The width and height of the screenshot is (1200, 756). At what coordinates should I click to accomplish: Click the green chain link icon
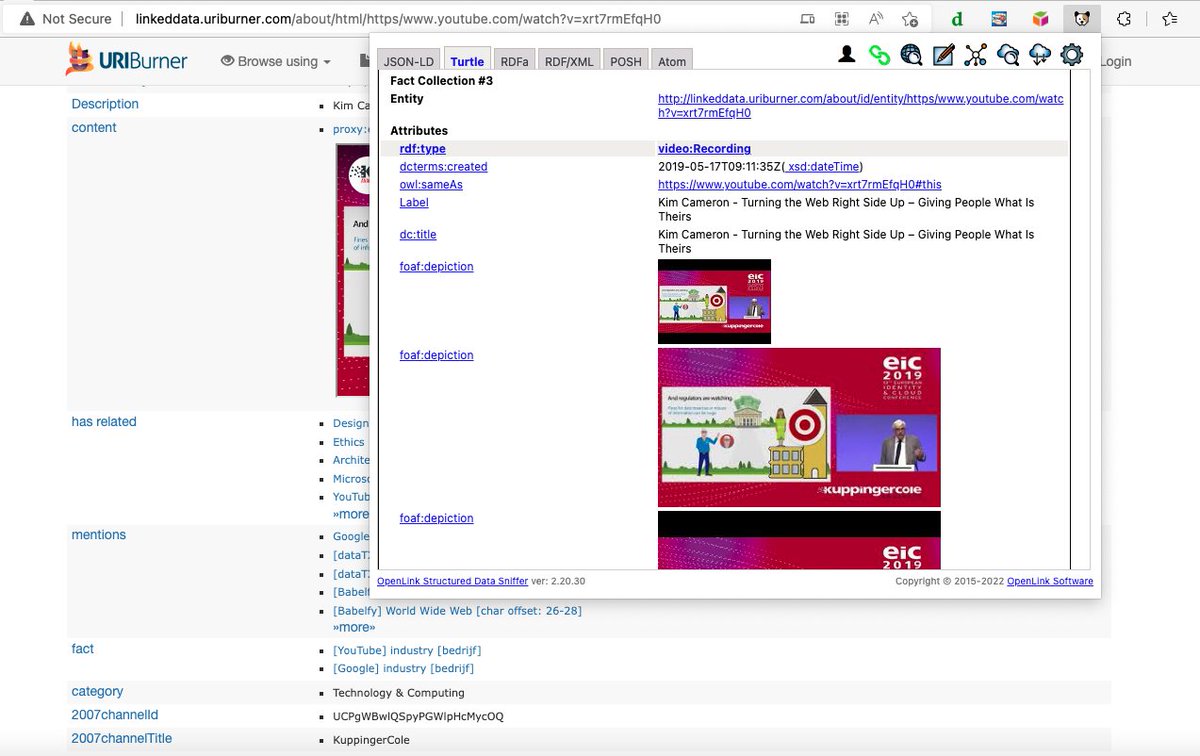tap(879, 55)
